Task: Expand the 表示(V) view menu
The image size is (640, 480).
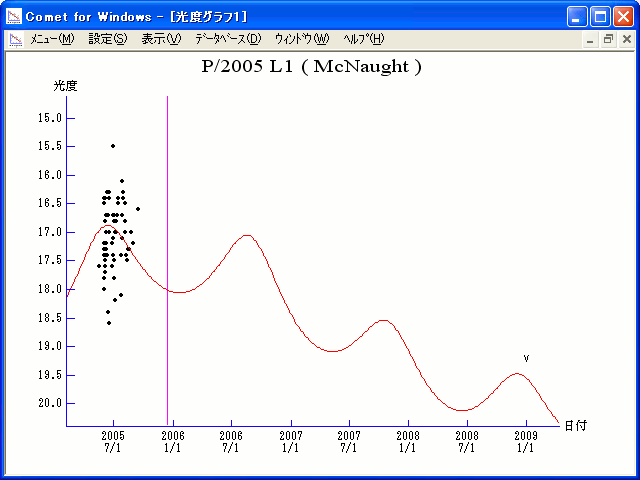Action: pos(161,39)
